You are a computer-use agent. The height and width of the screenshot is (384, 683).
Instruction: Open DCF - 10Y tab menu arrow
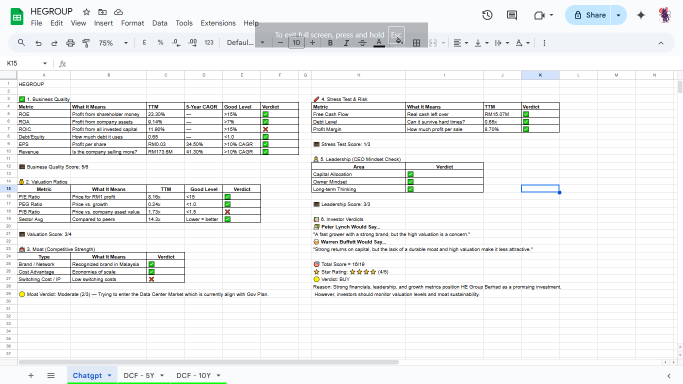point(218,375)
